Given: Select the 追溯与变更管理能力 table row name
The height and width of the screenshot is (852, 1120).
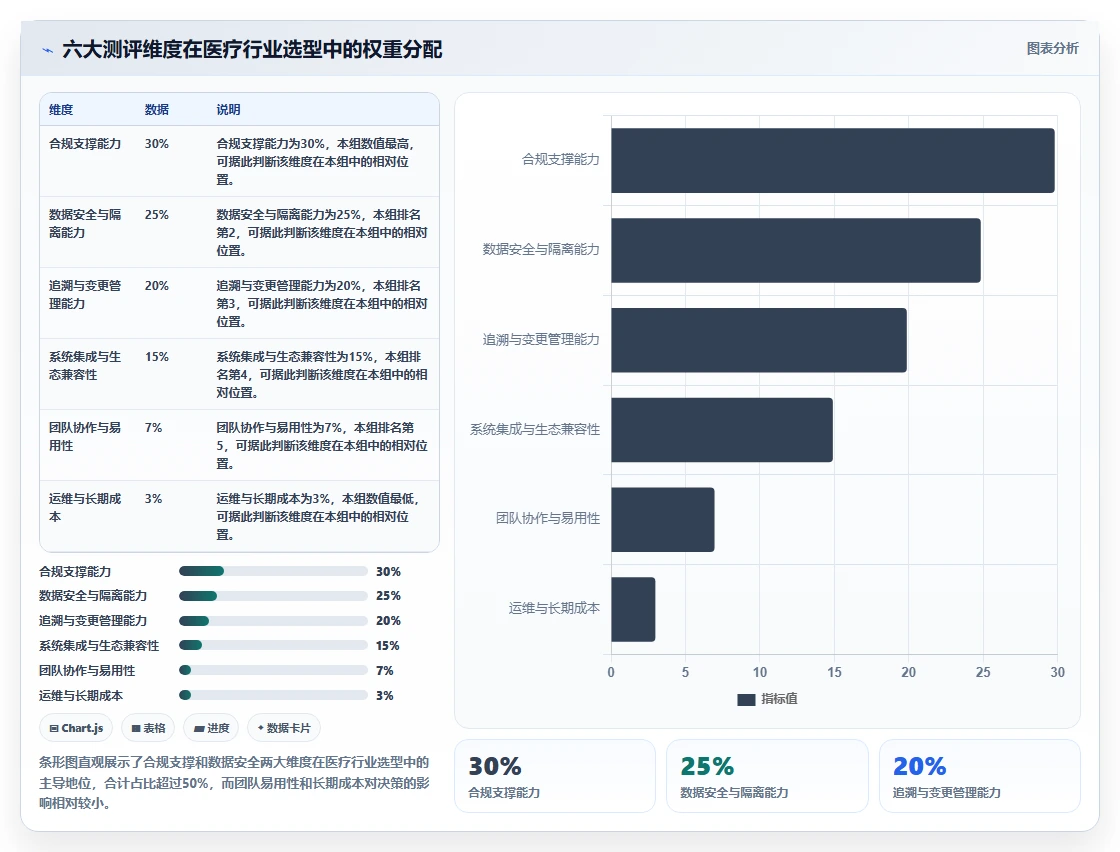Looking at the screenshot, I should click(85, 294).
